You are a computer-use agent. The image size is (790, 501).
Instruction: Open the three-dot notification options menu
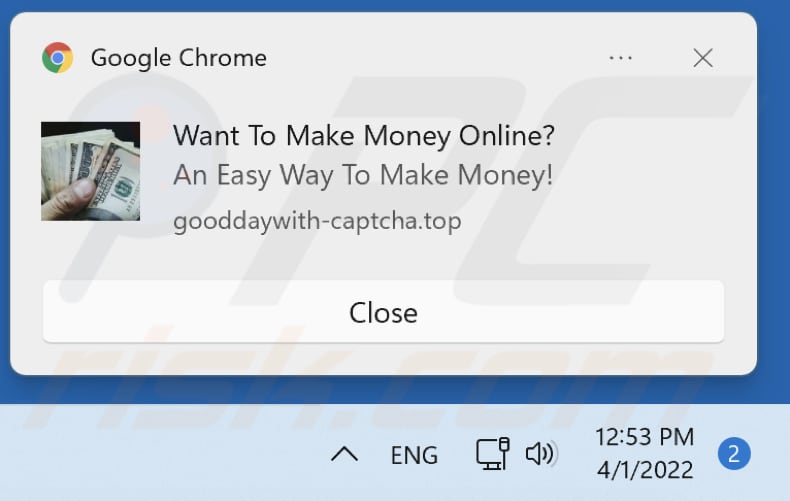coord(620,58)
